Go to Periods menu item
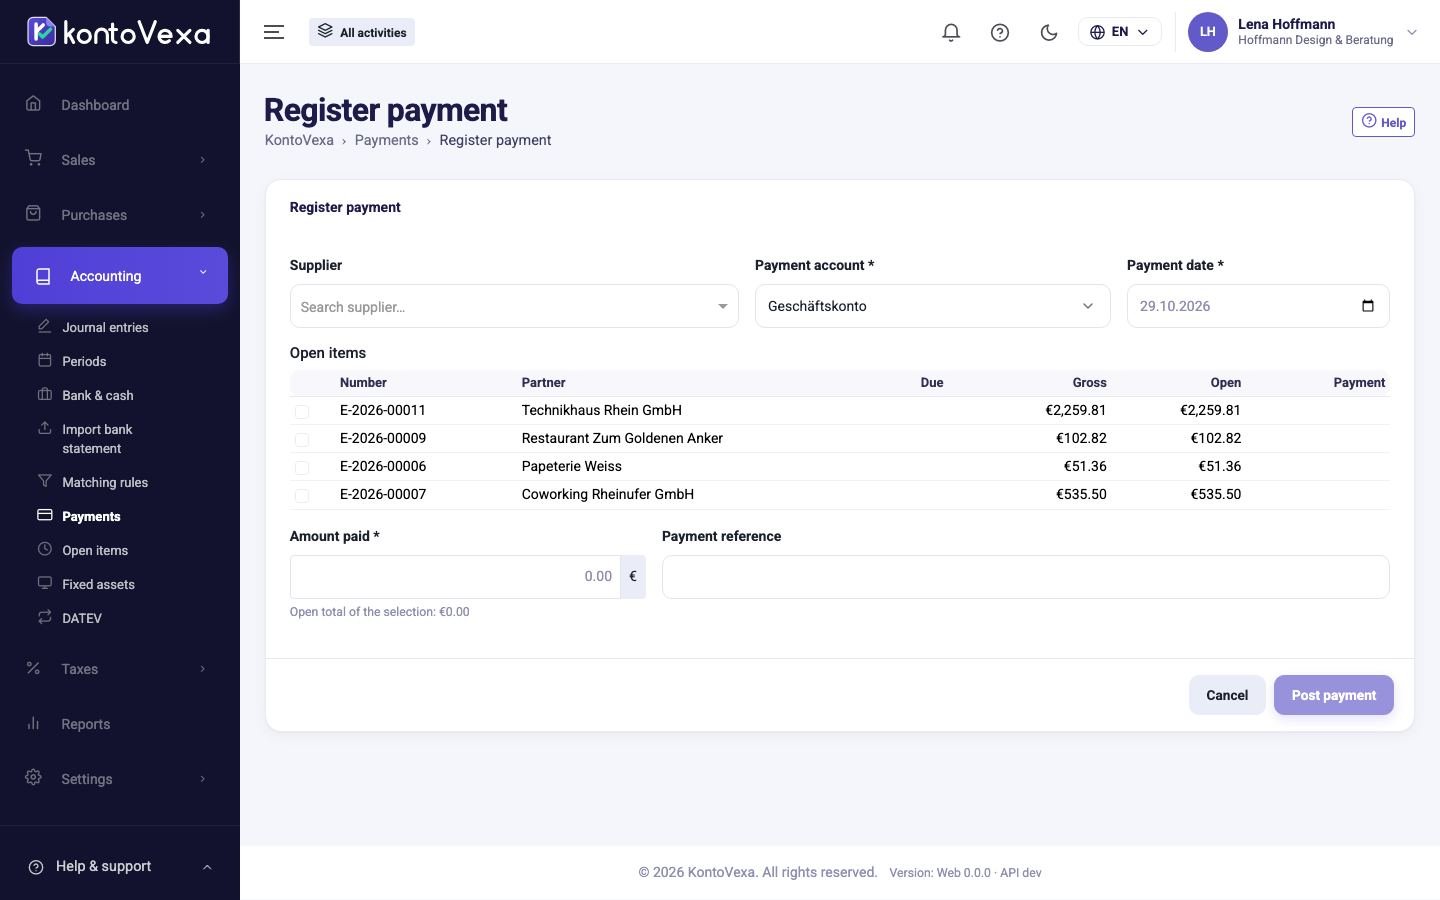The image size is (1440, 900). (x=84, y=361)
